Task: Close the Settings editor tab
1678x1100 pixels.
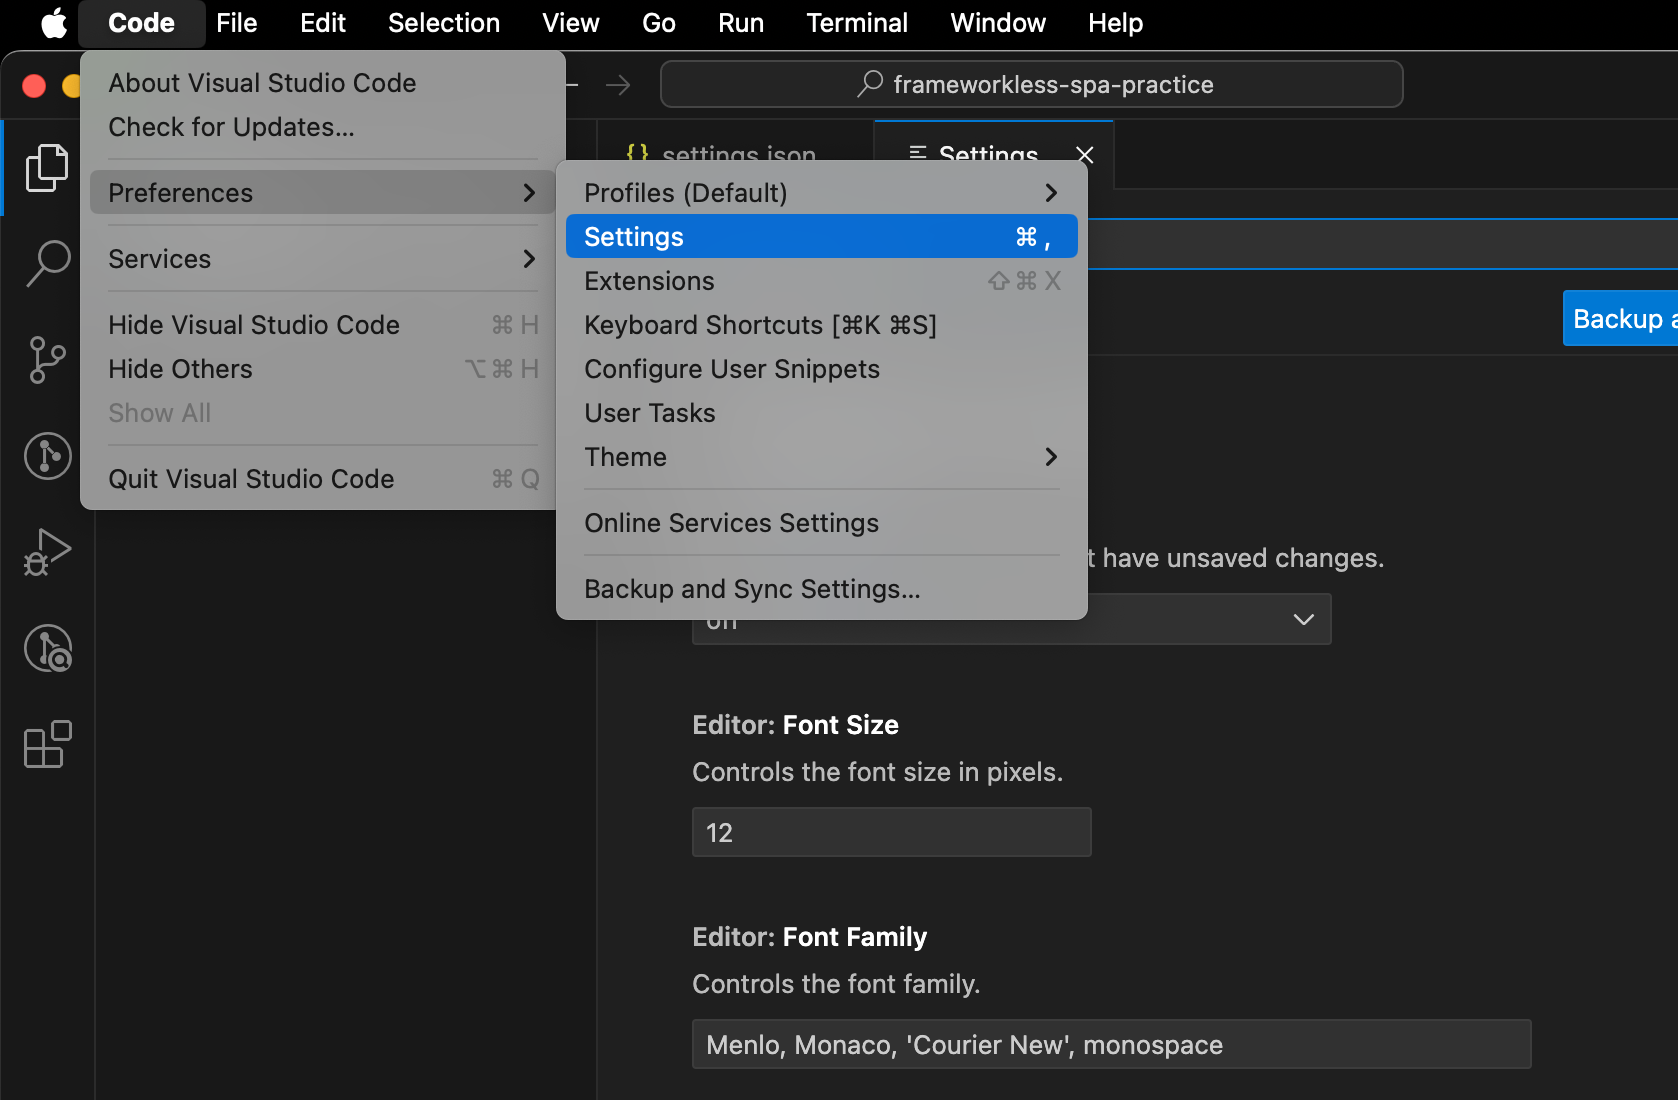Action: click(1085, 155)
